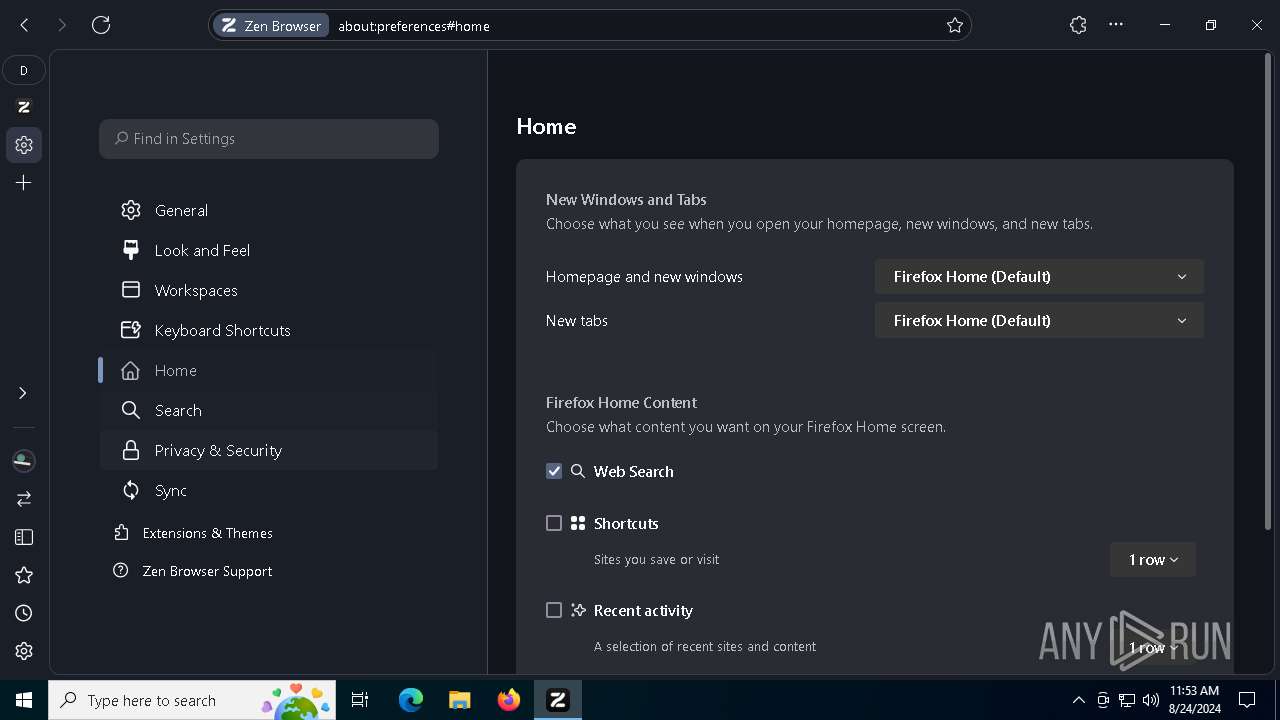Go back using the back arrow
This screenshot has height=720, width=1280.
[x=24, y=25]
